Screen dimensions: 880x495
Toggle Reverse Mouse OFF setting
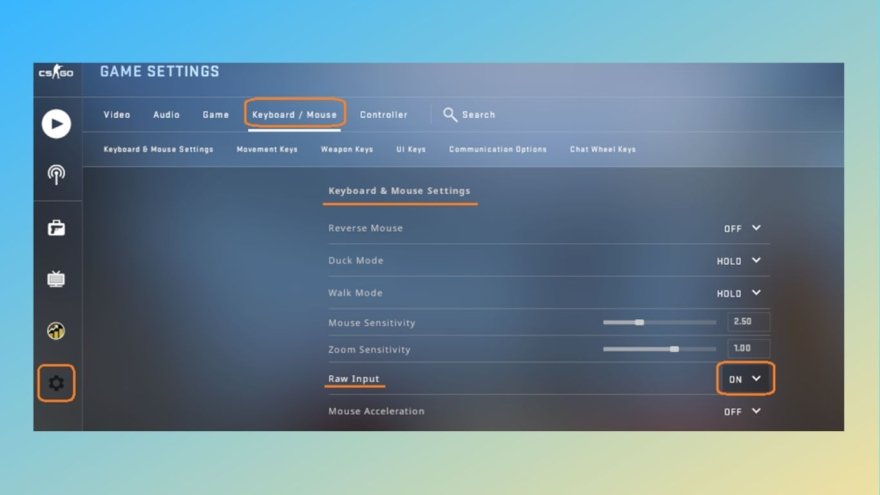(x=742, y=228)
